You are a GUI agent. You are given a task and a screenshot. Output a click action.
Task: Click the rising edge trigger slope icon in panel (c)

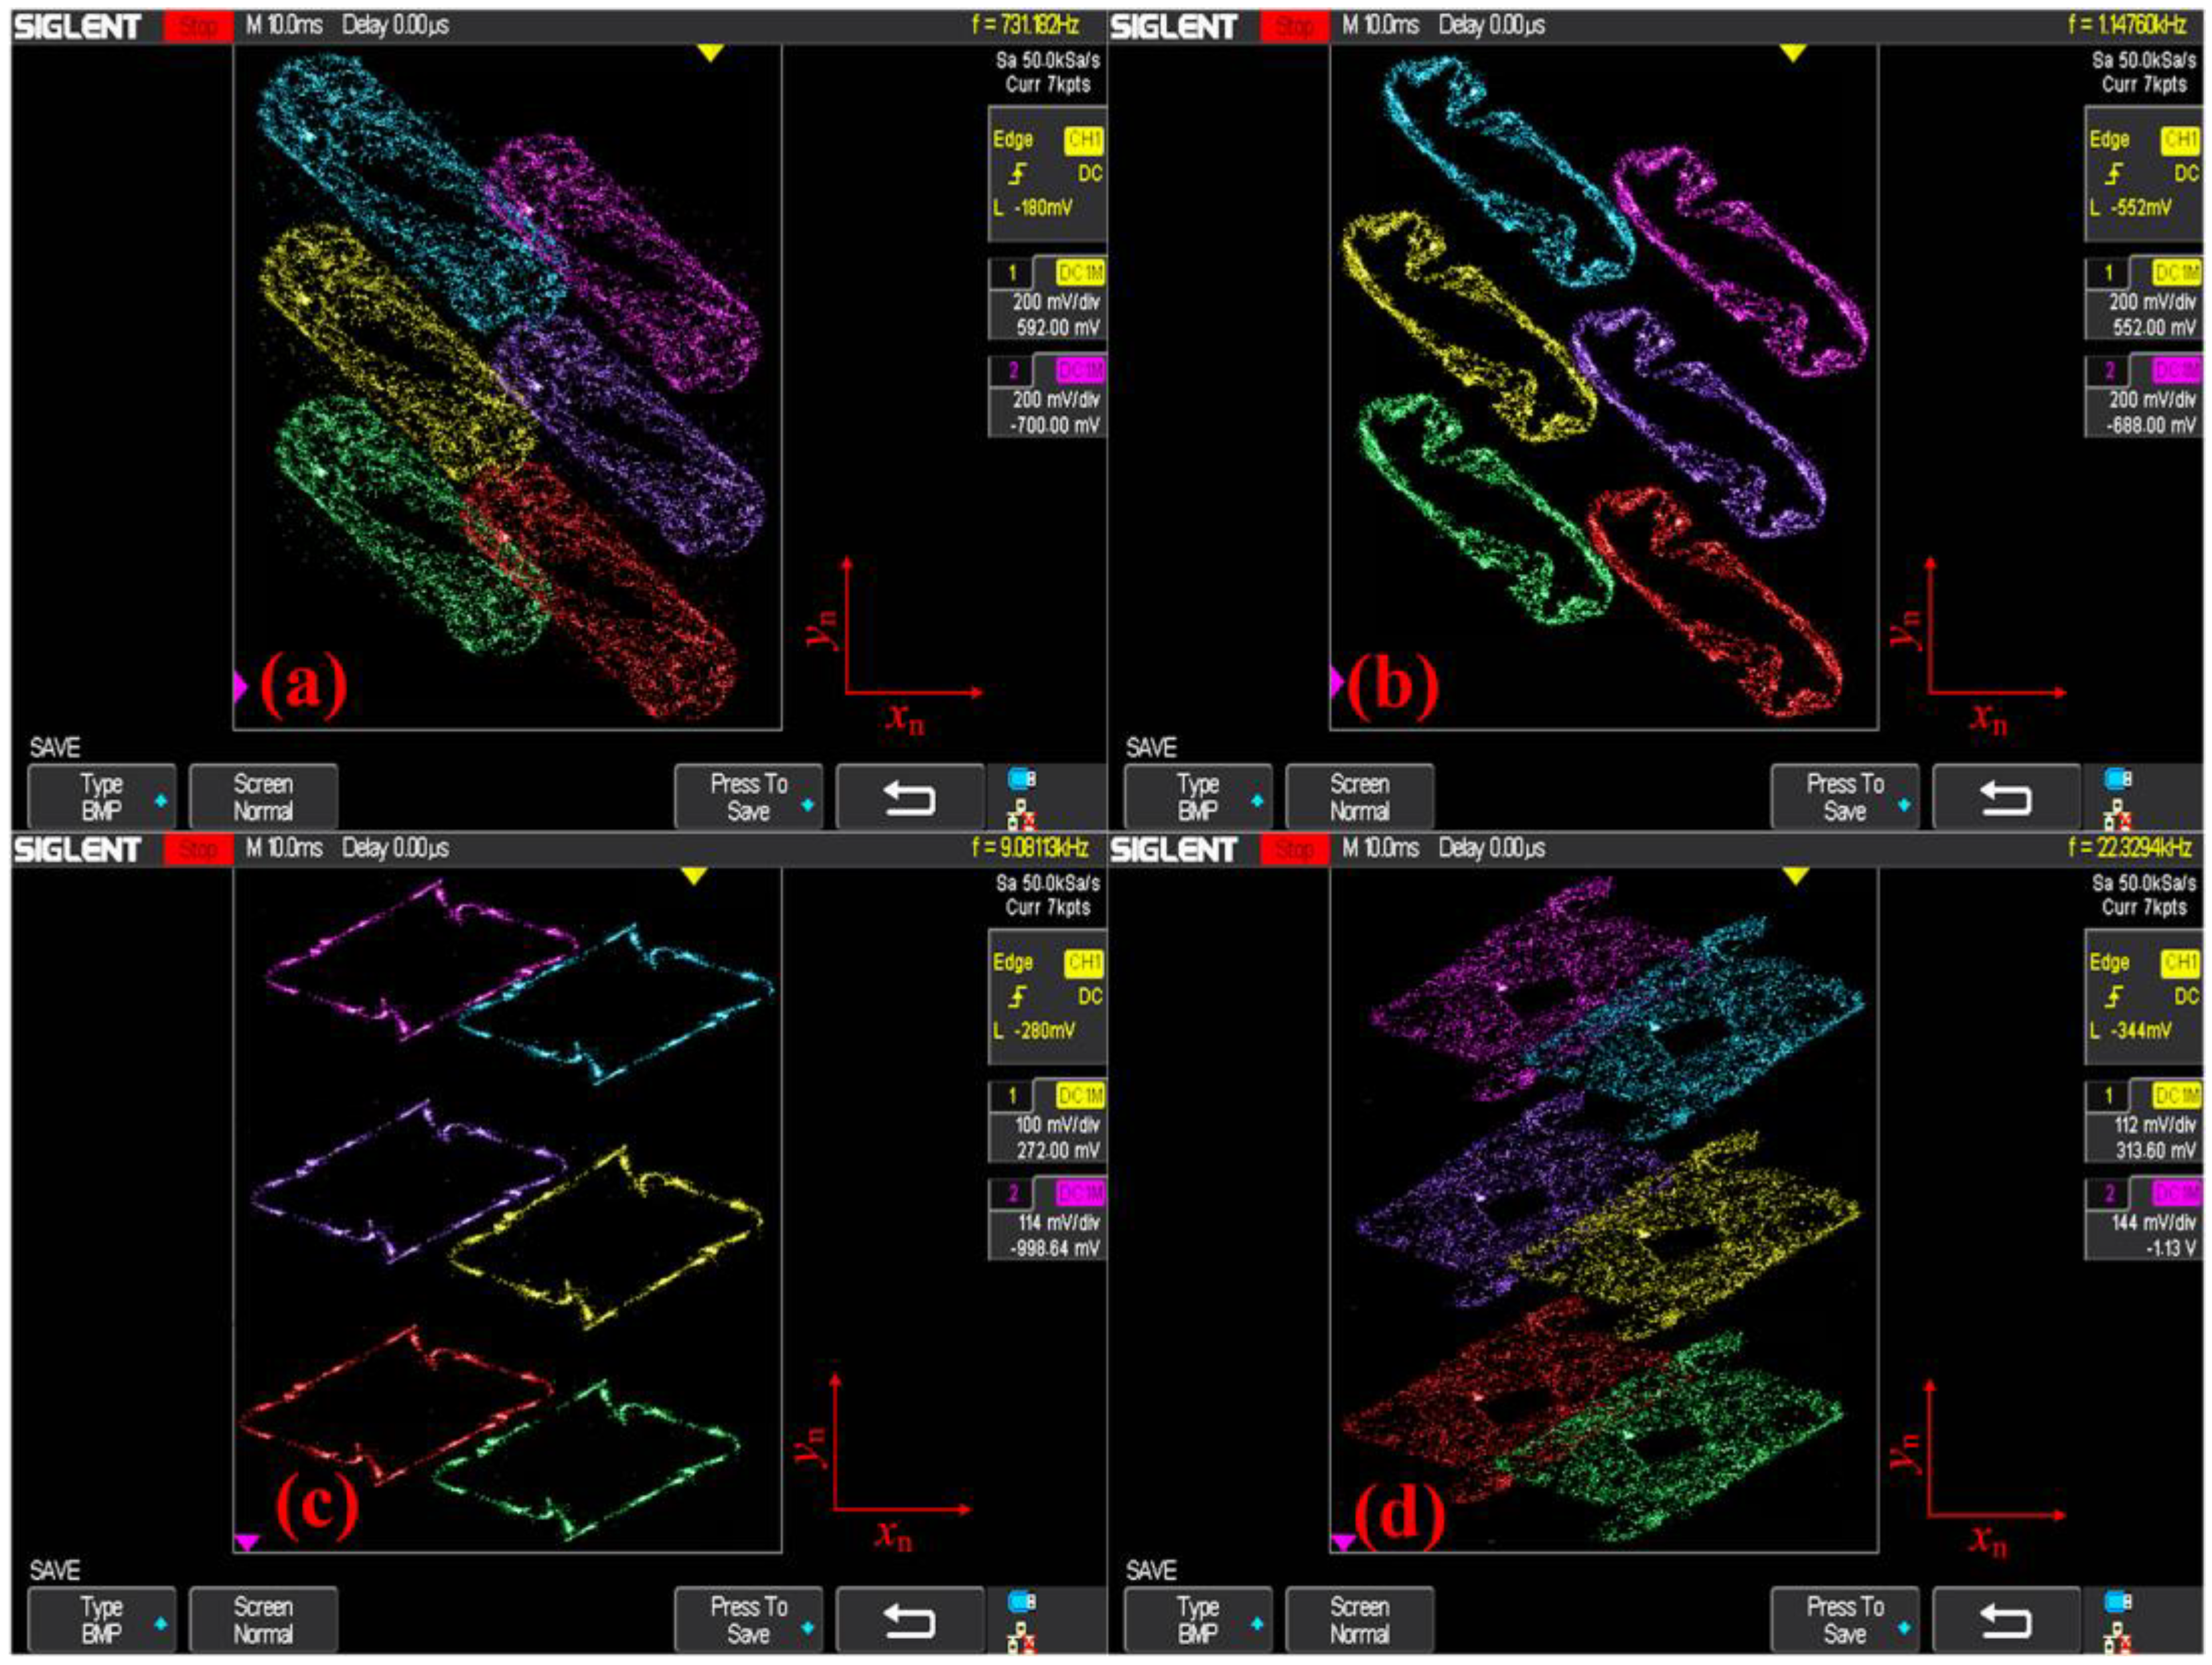pyautogui.click(x=1017, y=996)
